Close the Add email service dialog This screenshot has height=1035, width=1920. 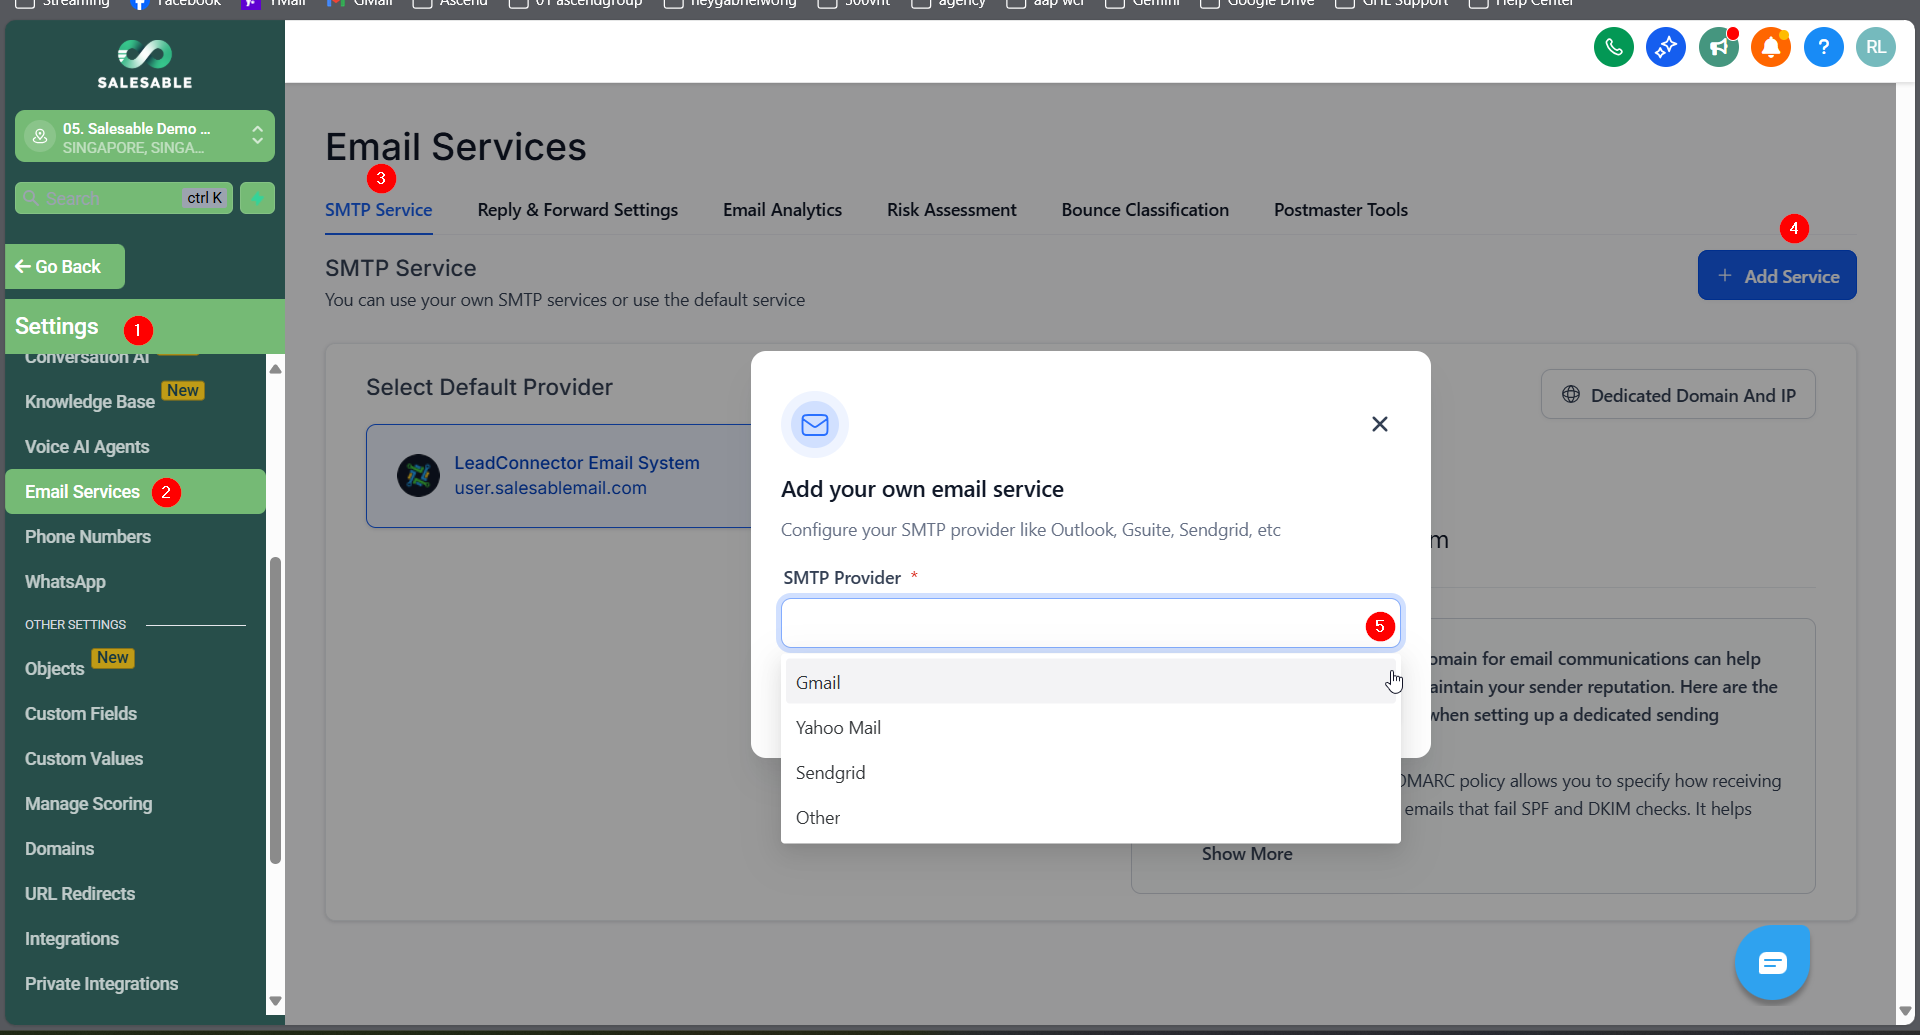(x=1379, y=424)
